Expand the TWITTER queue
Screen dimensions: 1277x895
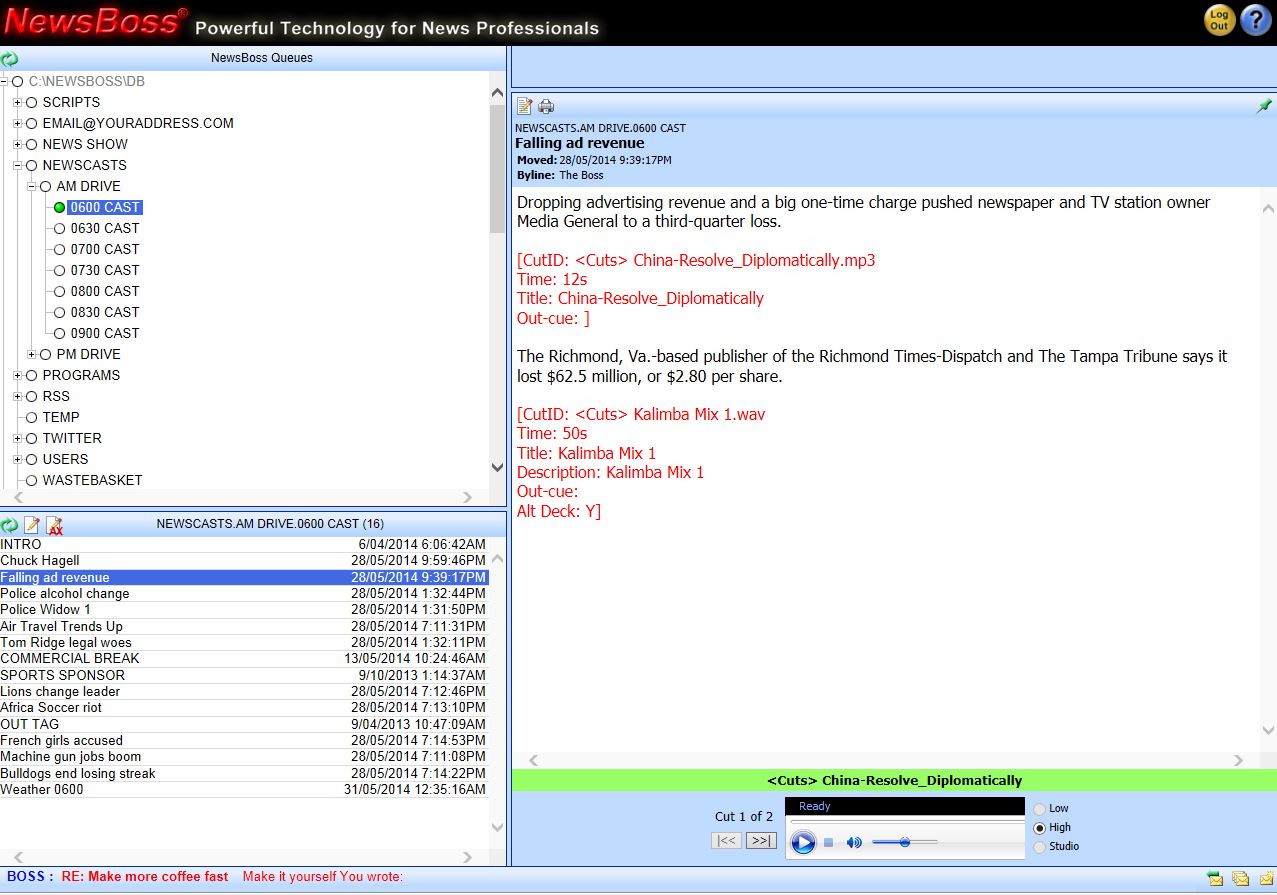[x=17, y=438]
